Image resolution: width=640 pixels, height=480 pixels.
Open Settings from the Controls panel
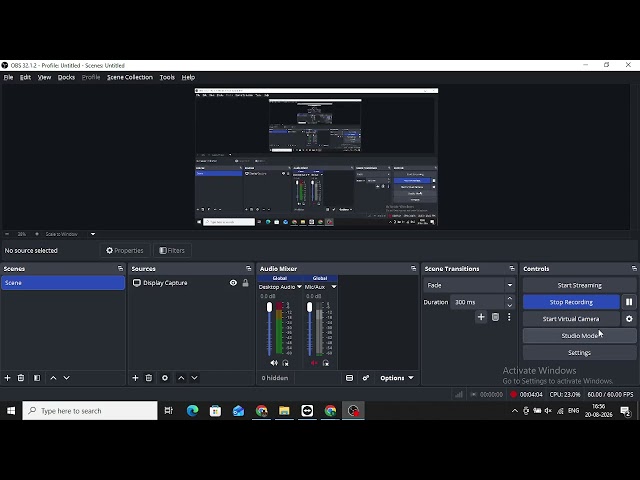click(579, 353)
